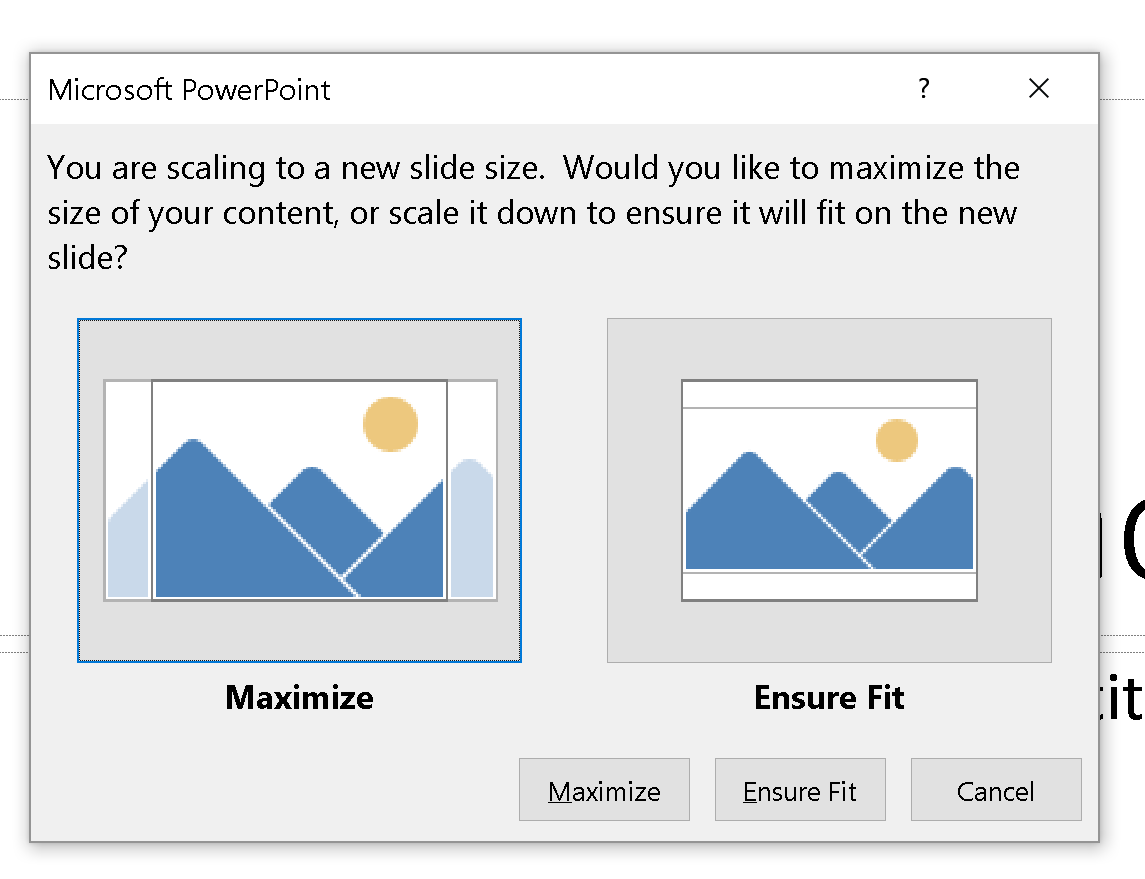Click the faded right overflow area in Maximize preview
Viewport: 1145px width, 879px height.
pos(472,529)
